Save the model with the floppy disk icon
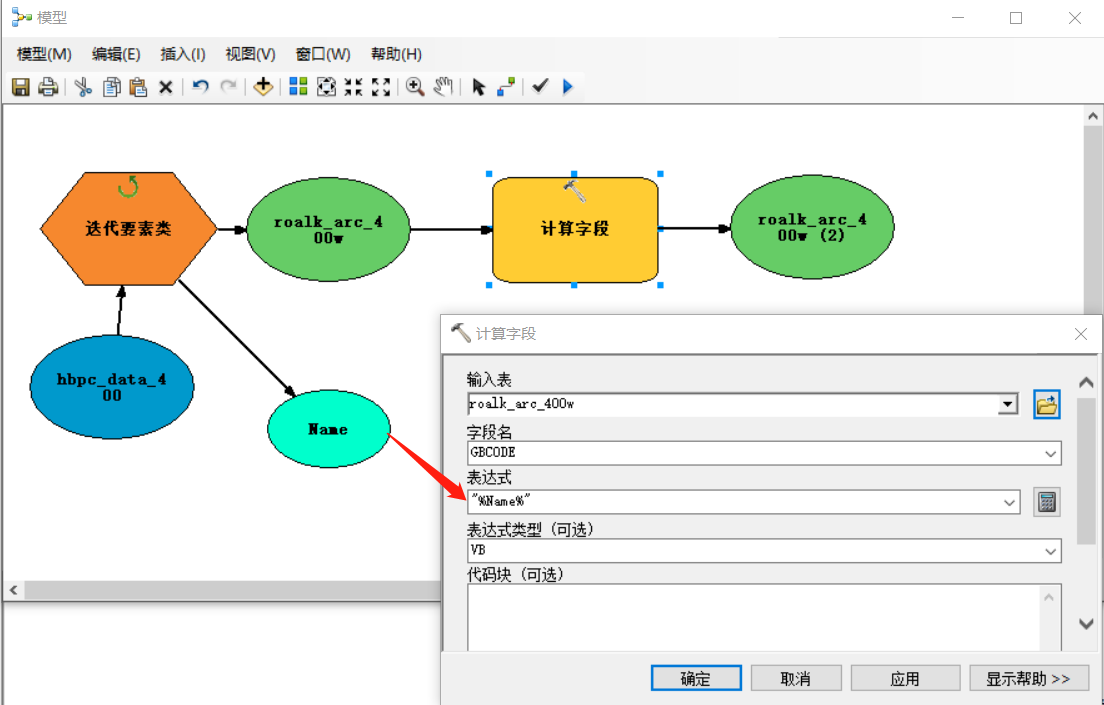The image size is (1104, 705). [x=20, y=87]
